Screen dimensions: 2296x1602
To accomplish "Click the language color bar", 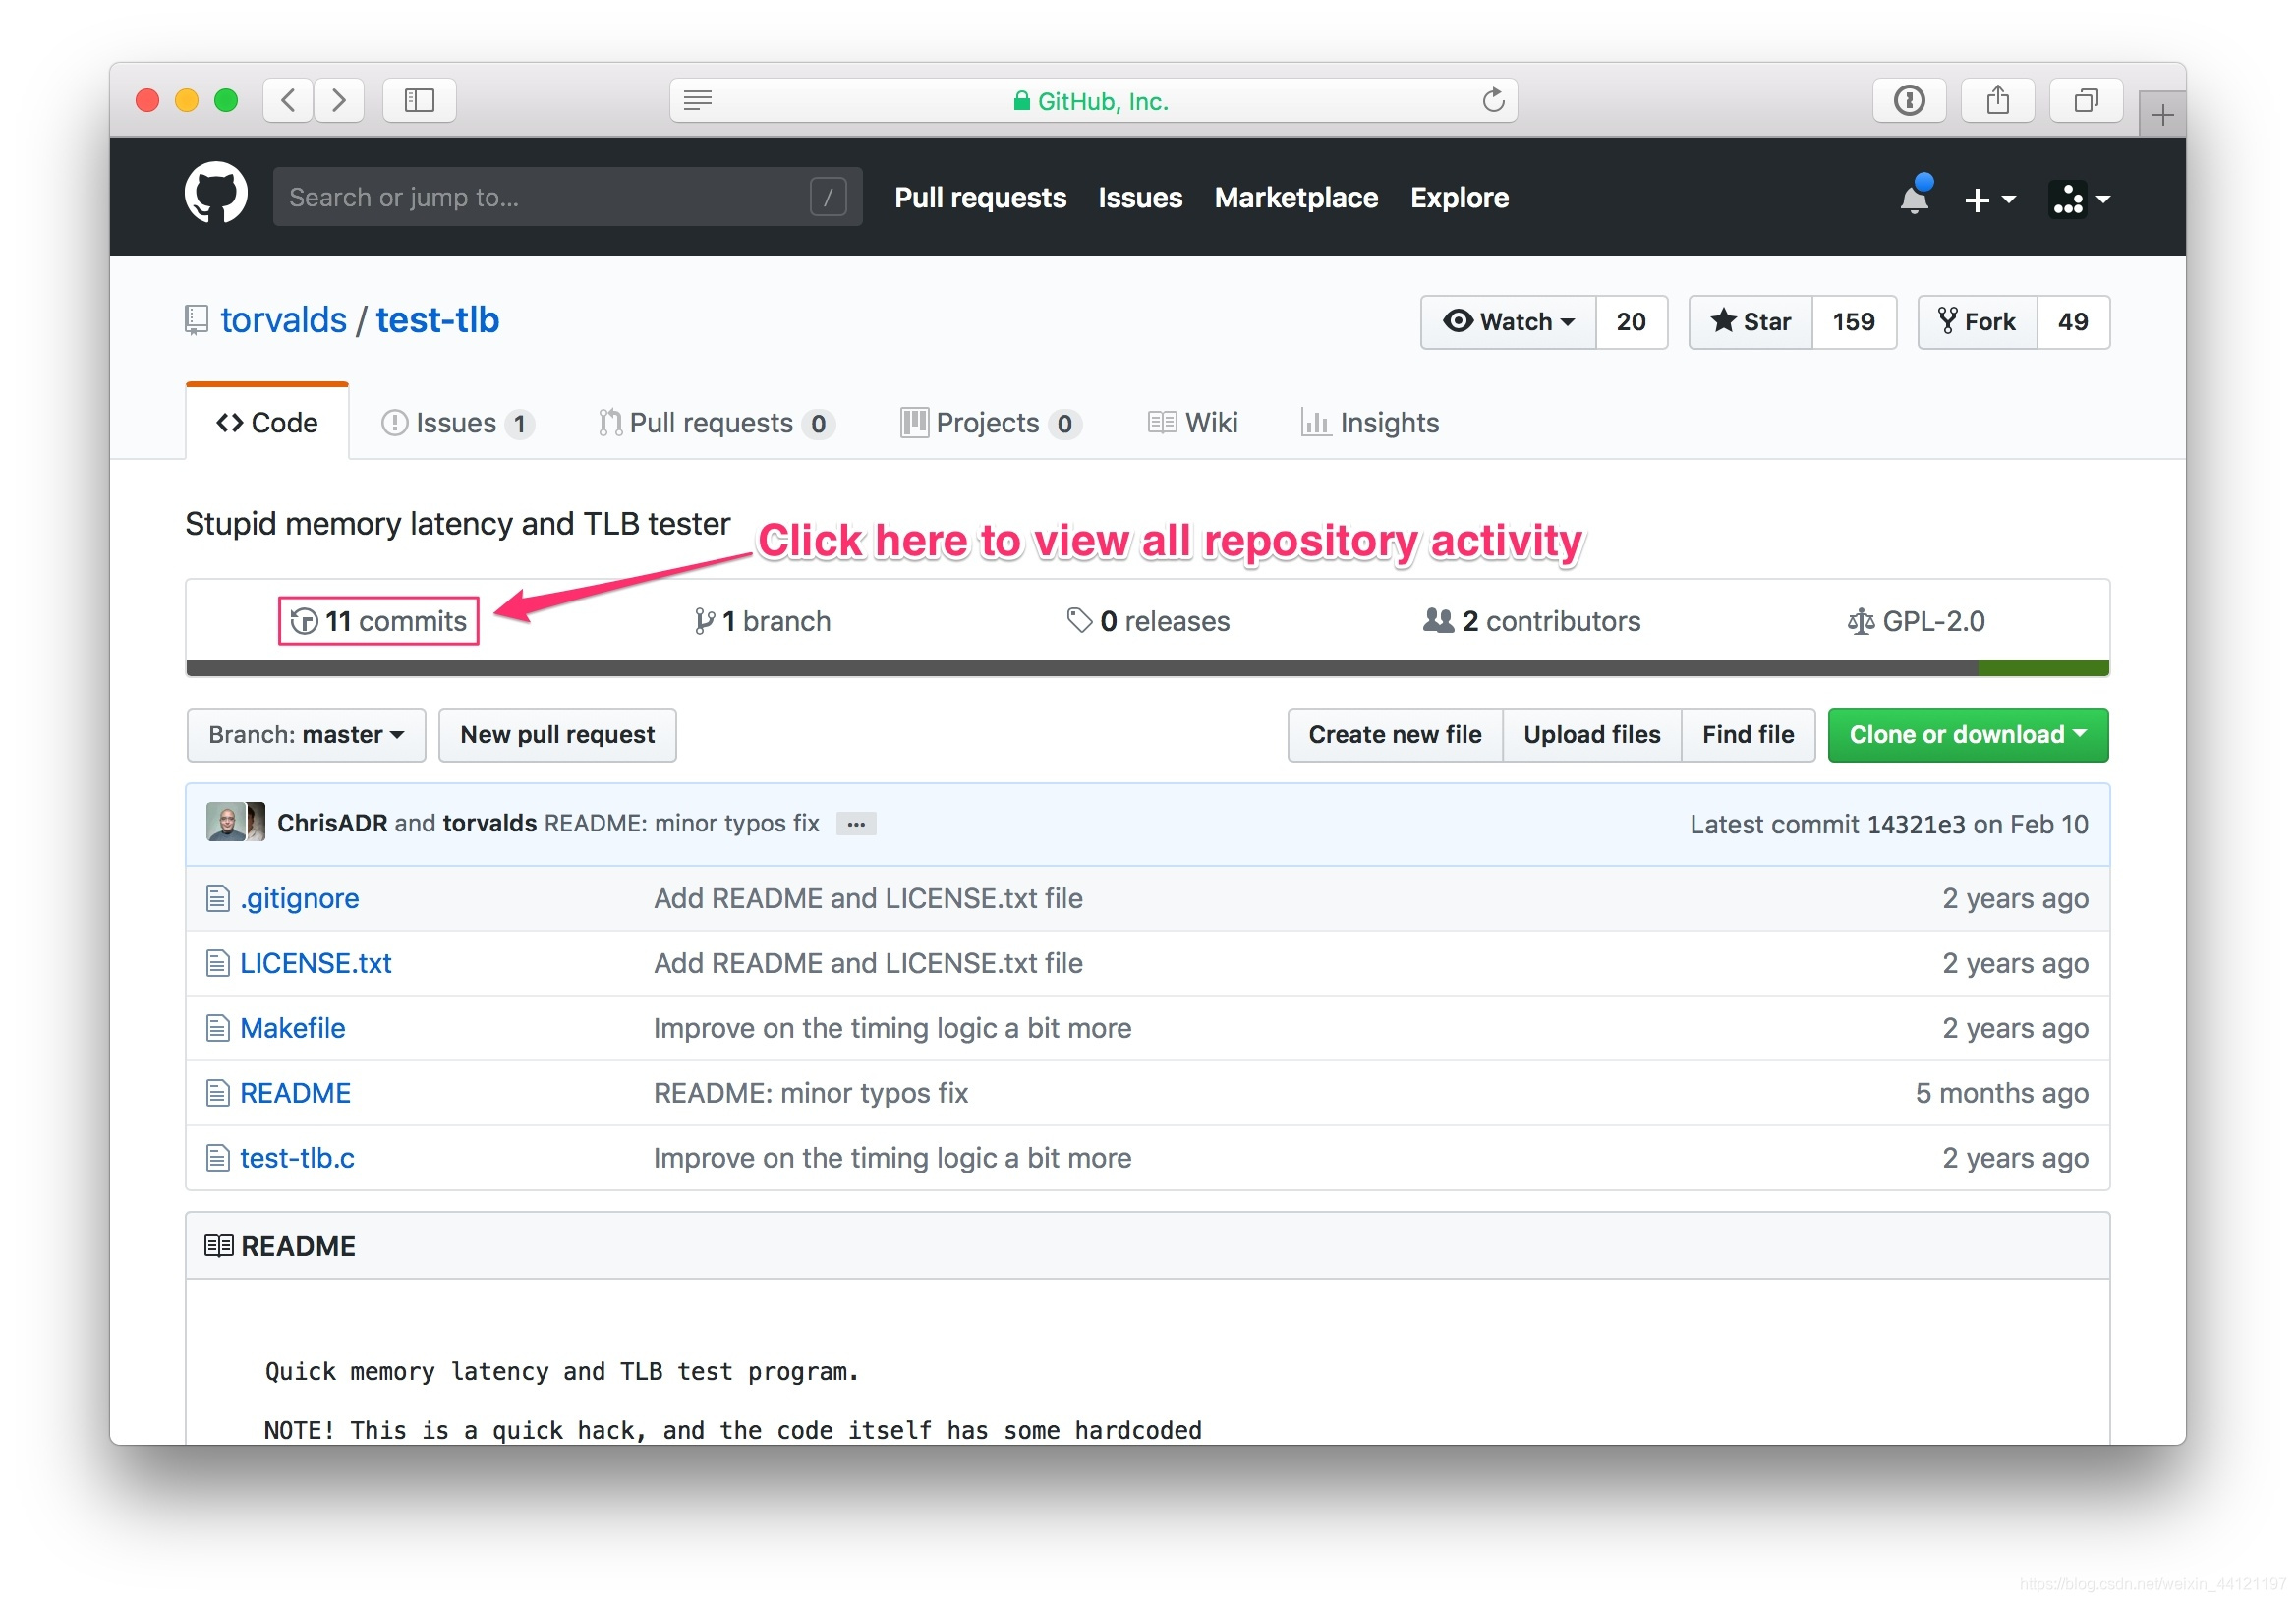I will pos(1147,668).
